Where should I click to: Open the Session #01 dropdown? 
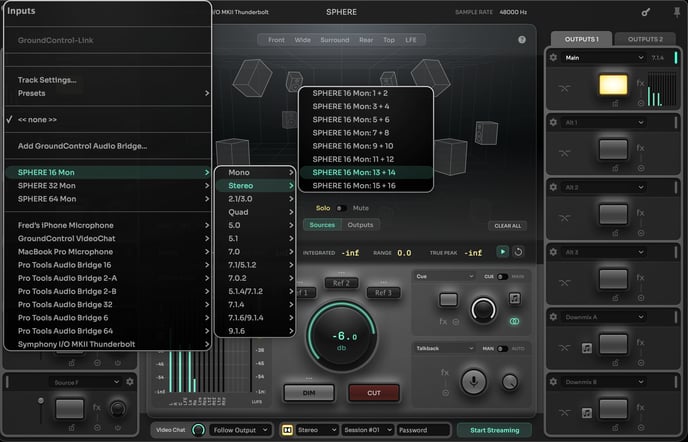click(x=366, y=430)
